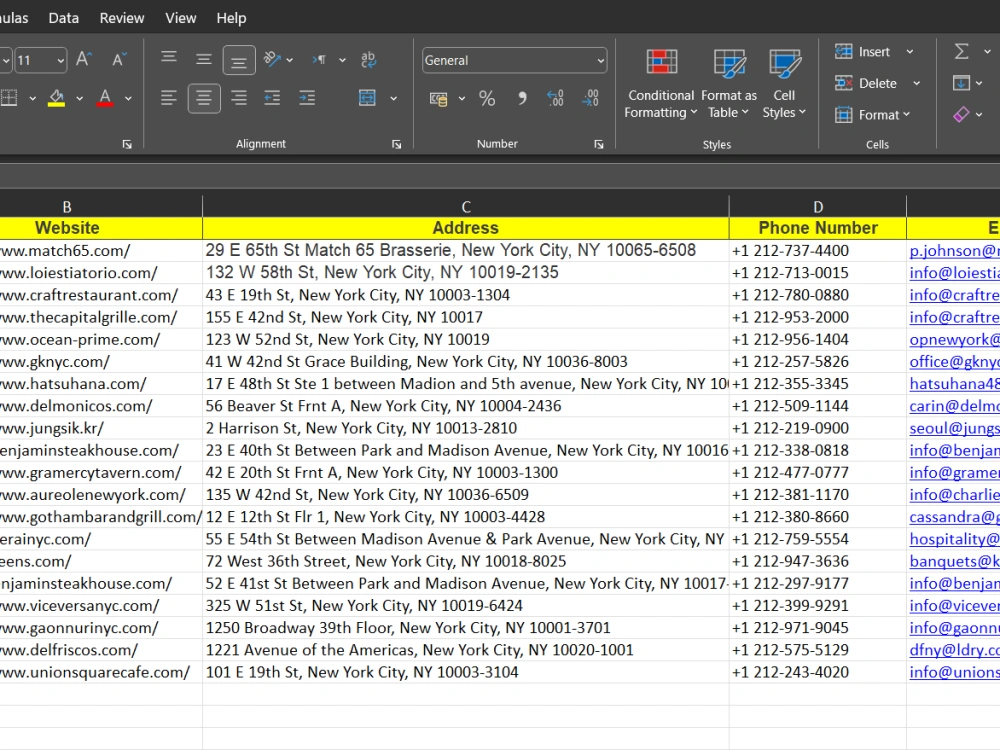Click the Fill down icon
The image size is (1000, 750).
pyautogui.click(x=961, y=83)
